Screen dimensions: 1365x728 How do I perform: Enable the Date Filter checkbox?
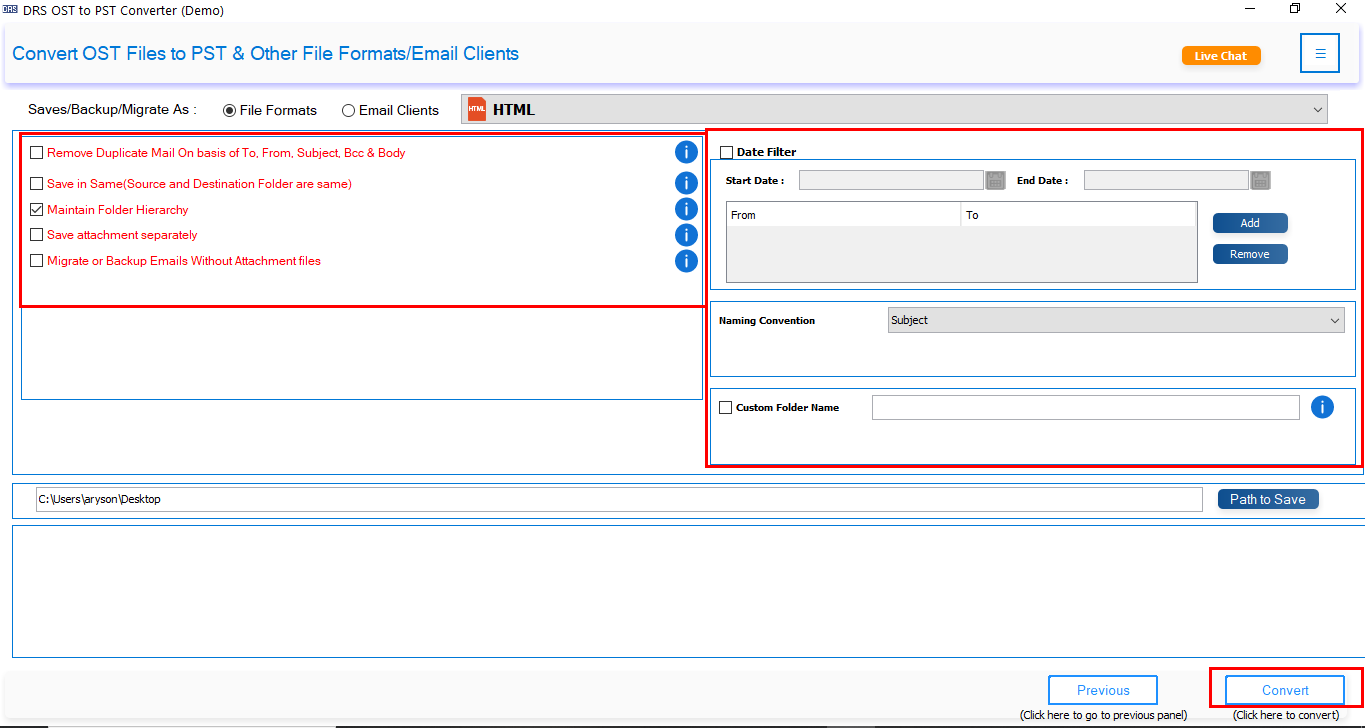727,153
